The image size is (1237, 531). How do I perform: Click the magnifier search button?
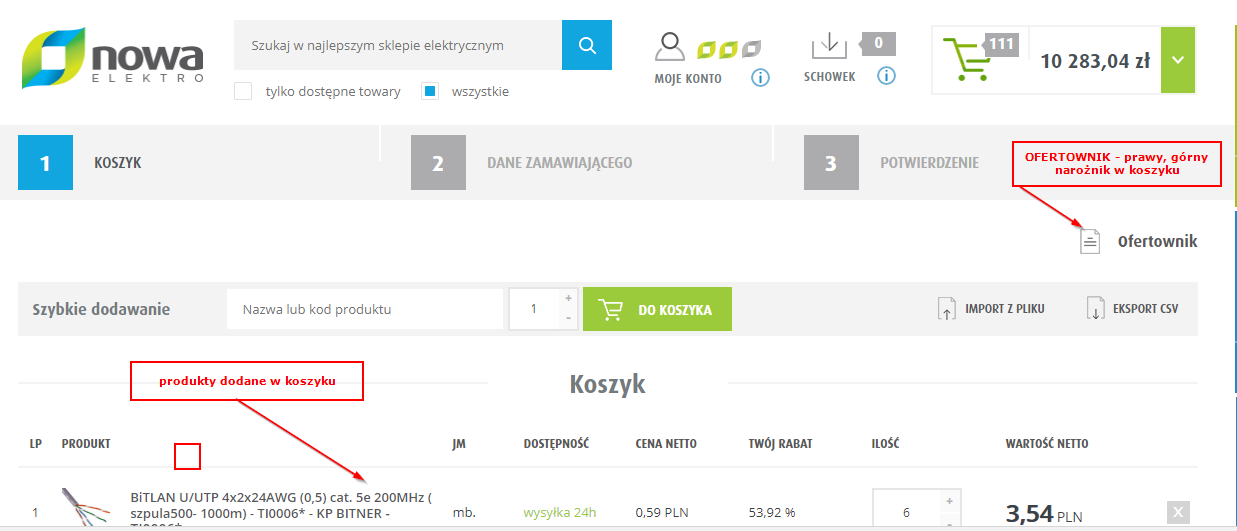click(587, 45)
